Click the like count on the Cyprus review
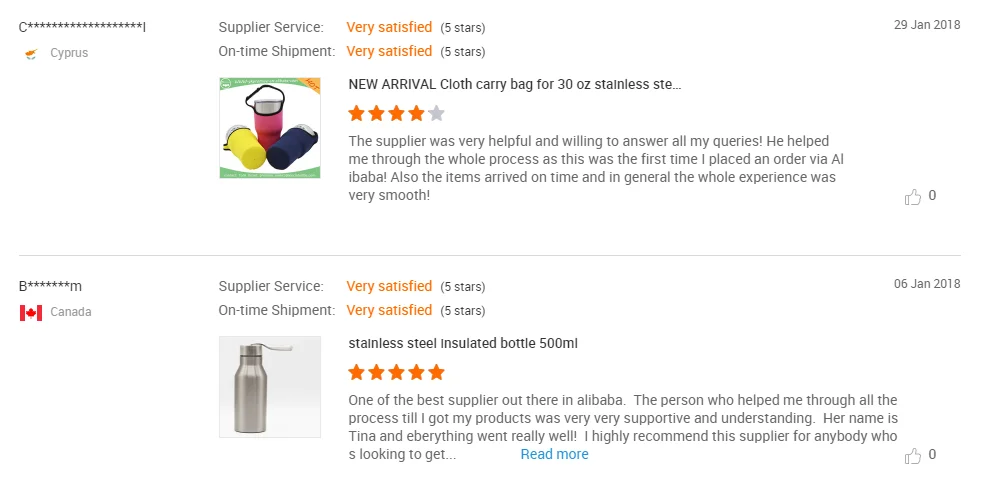Image resolution: width=982 pixels, height=502 pixels. pos(932,195)
